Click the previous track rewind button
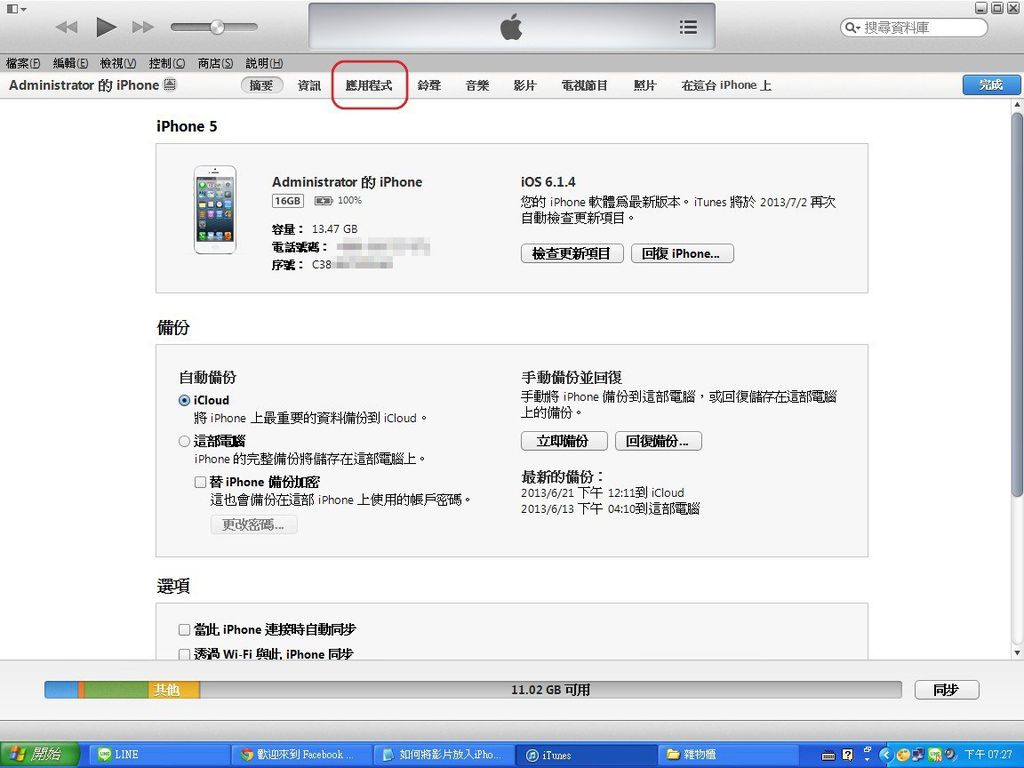The width and height of the screenshot is (1024, 768). pos(67,27)
